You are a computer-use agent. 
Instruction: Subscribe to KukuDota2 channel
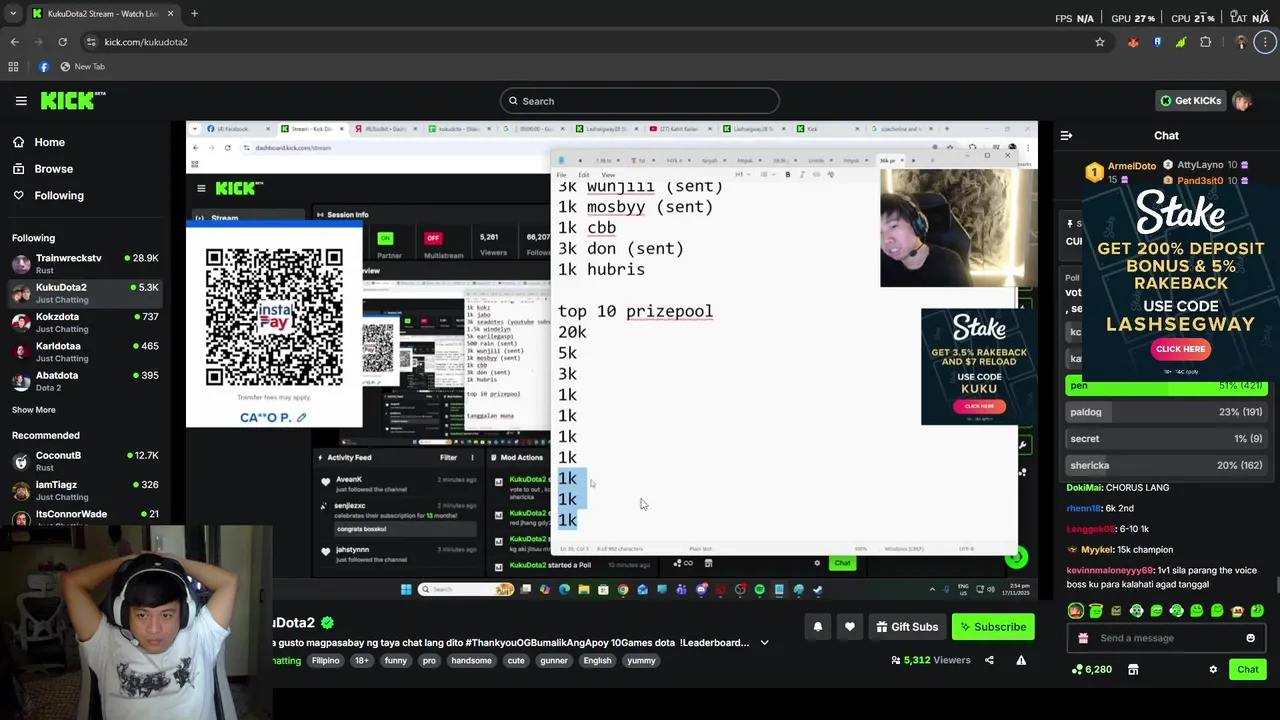(993, 627)
